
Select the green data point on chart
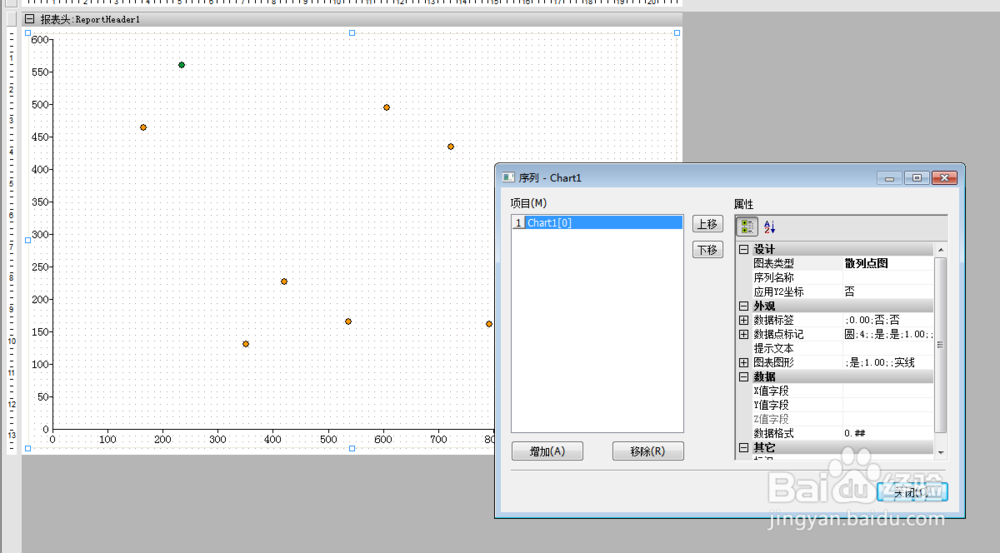click(182, 65)
